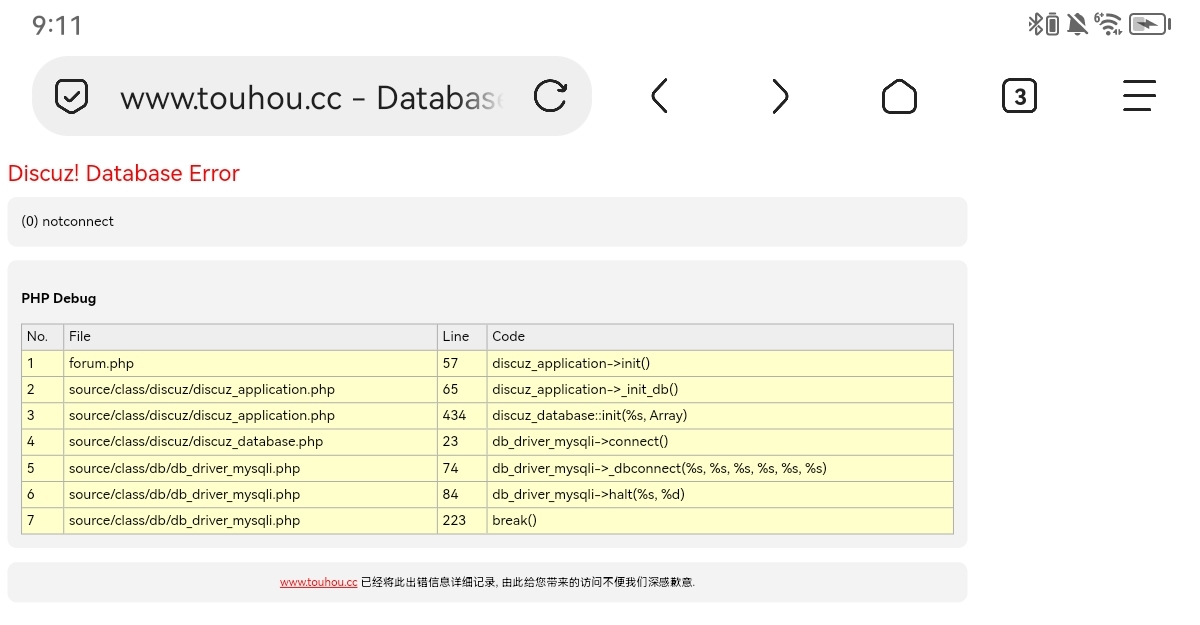Tap the clock showing 9:11

click(57, 25)
